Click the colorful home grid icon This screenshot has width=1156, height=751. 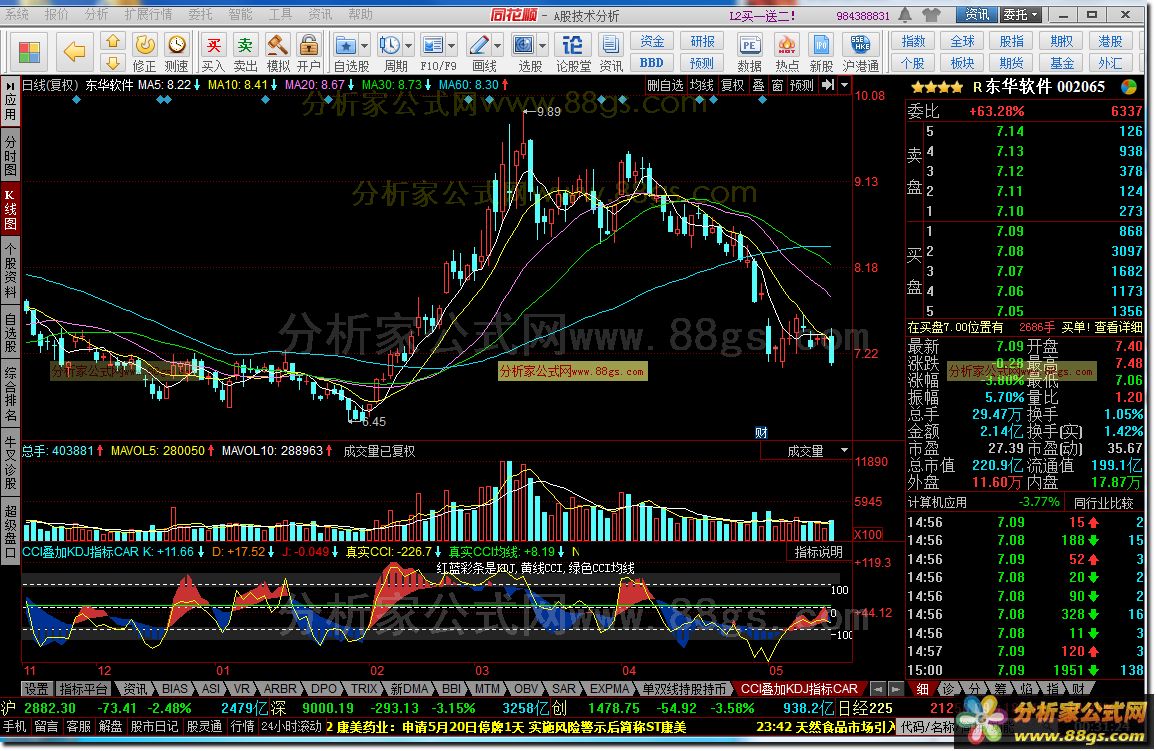[x=29, y=52]
